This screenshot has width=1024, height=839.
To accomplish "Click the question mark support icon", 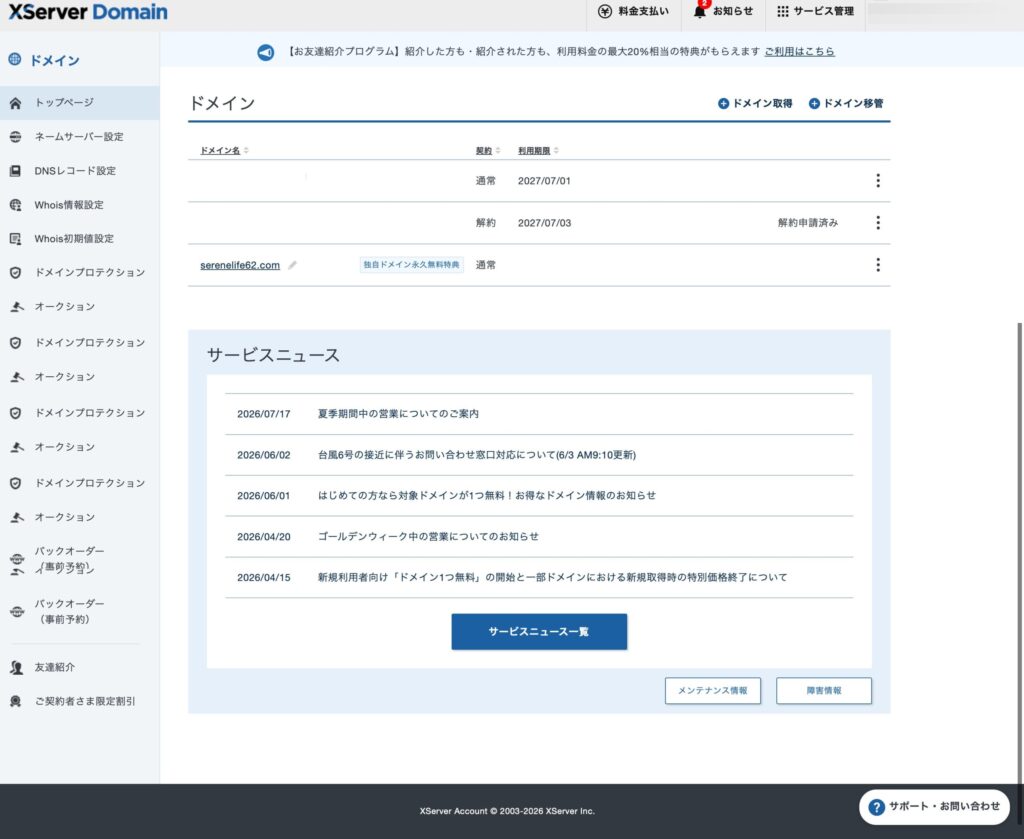I will coord(876,807).
